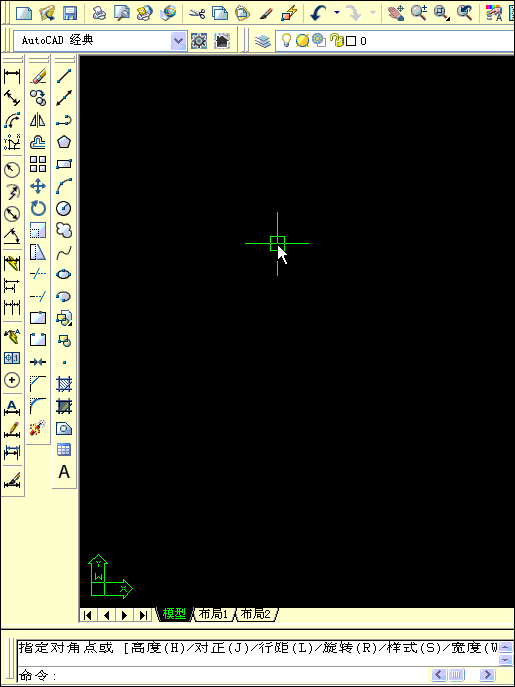The height and width of the screenshot is (687, 515).
Task: Click the Print (plot) icon
Action: [x=99, y=13]
